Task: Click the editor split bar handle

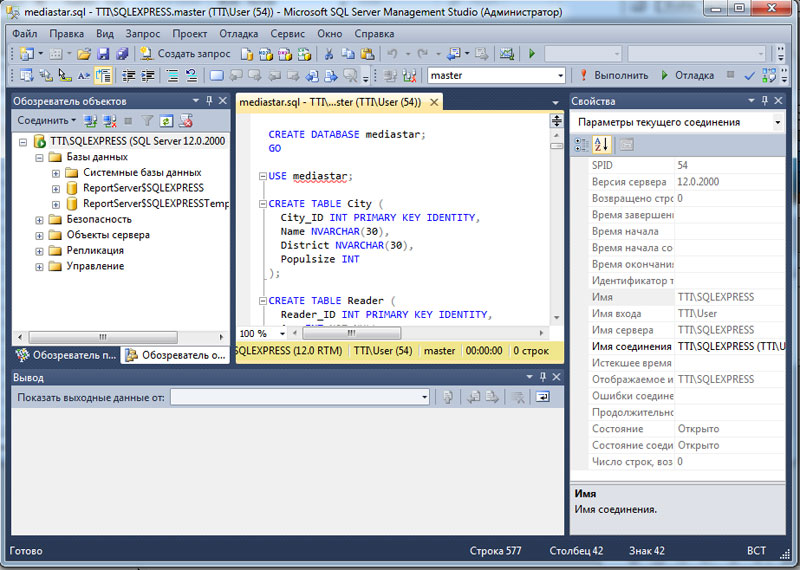Action: (x=557, y=121)
